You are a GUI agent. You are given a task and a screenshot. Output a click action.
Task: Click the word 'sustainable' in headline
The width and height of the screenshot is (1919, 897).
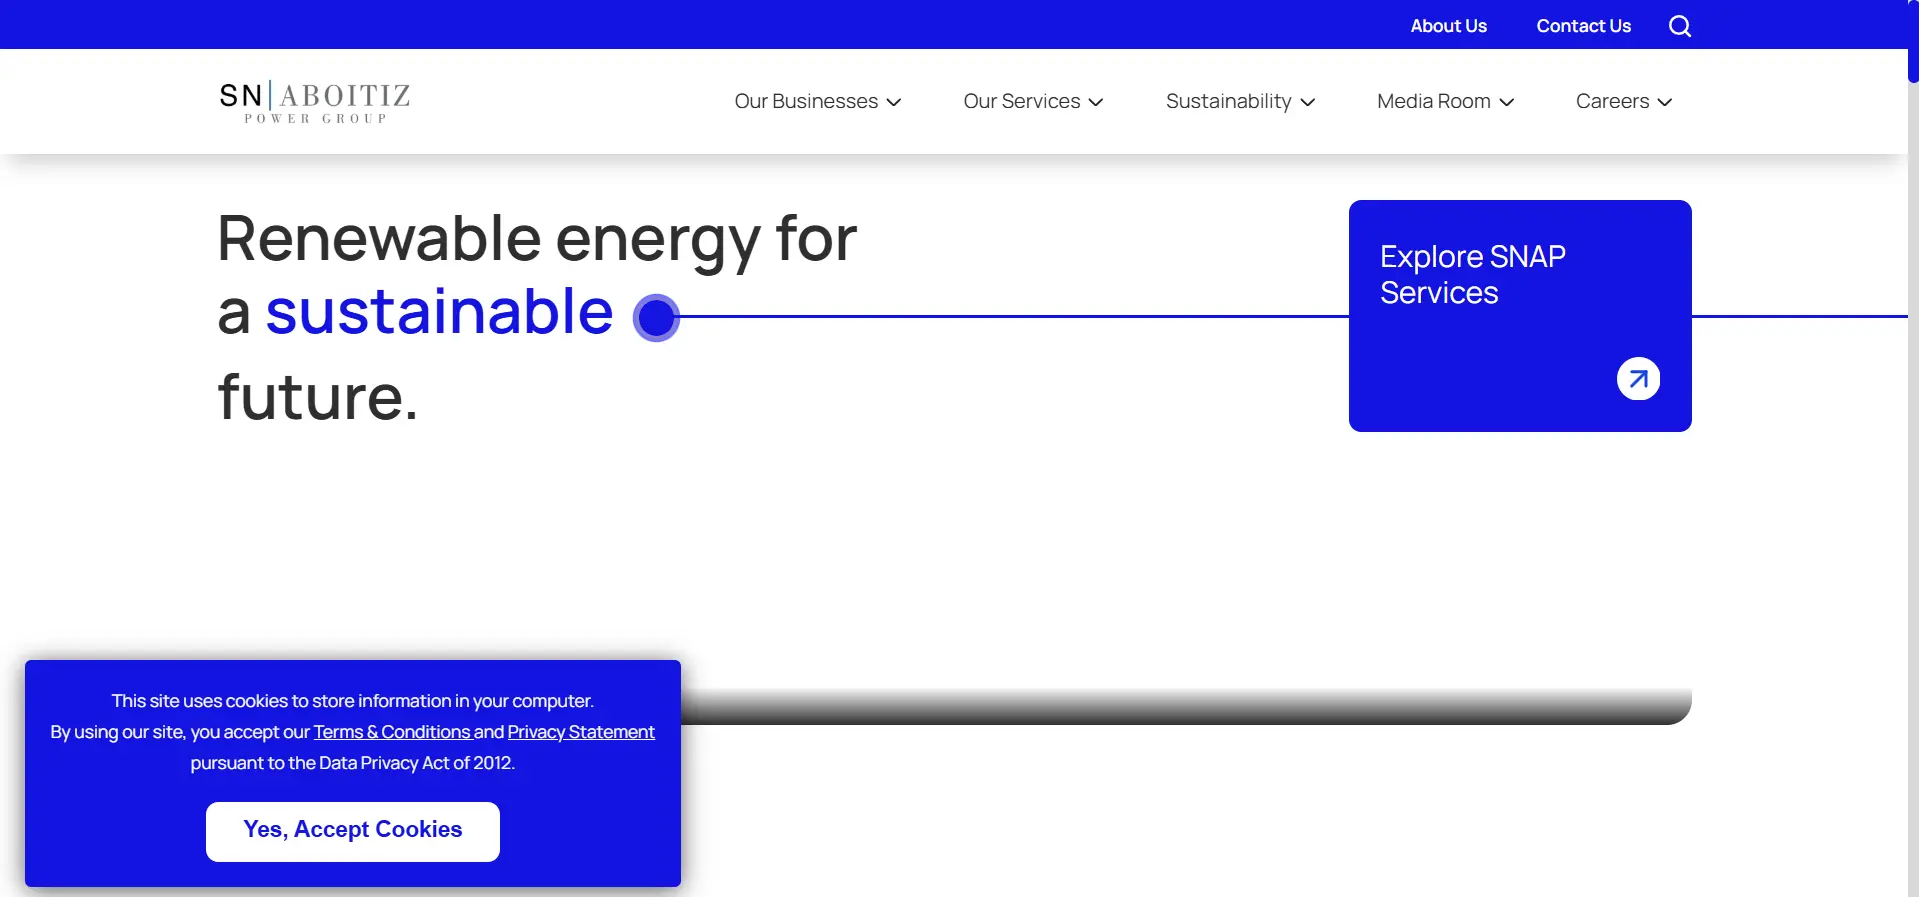click(439, 311)
